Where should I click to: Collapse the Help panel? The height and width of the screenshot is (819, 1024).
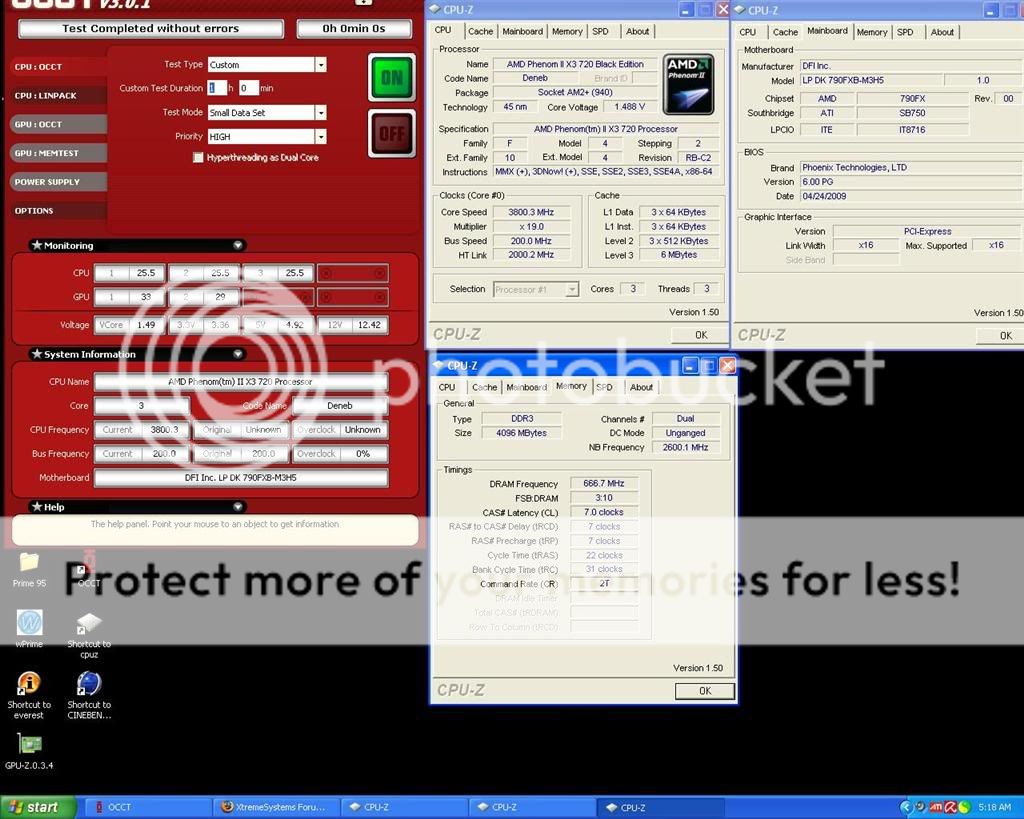click(x=238, y=506)
